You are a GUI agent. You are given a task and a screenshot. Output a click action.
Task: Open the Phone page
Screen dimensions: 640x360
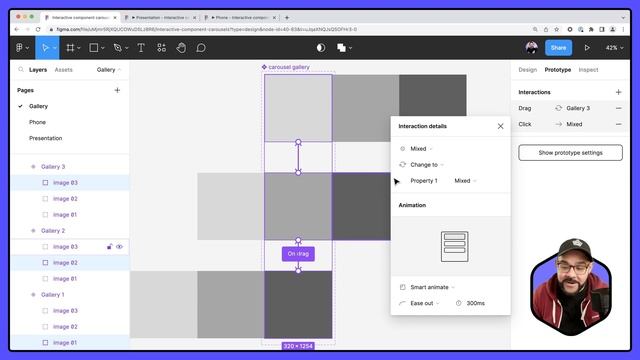[x=37, y=122]
